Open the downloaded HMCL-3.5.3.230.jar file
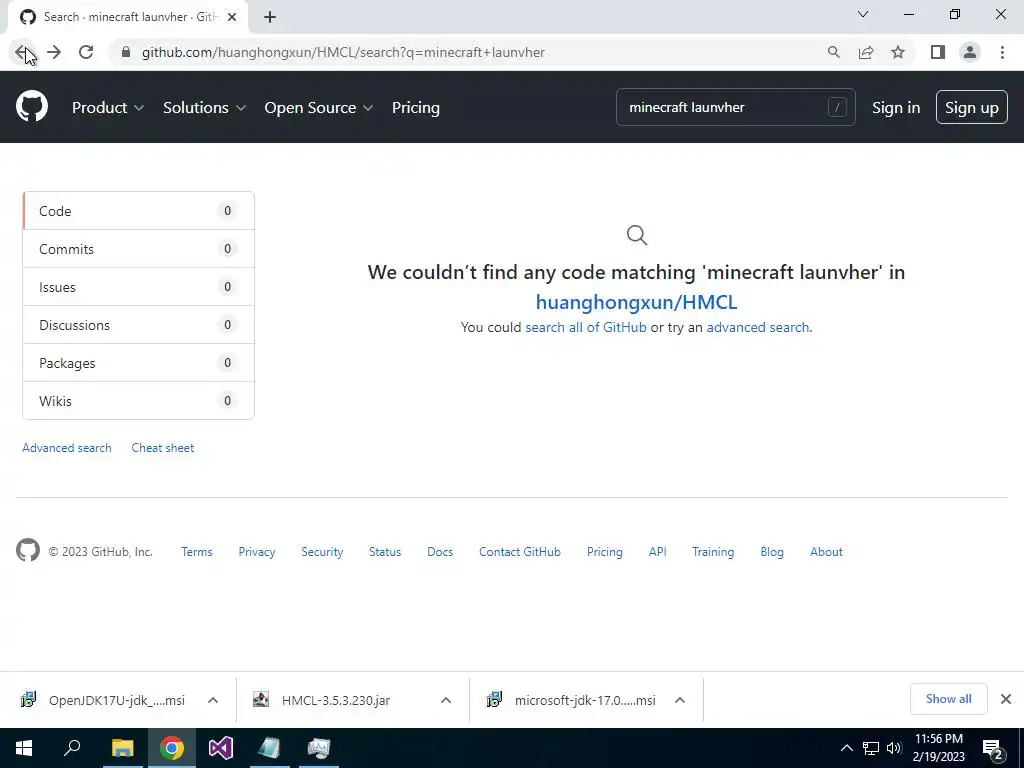The width and height of the screenshot is (1024, 768). pos(323,700)
